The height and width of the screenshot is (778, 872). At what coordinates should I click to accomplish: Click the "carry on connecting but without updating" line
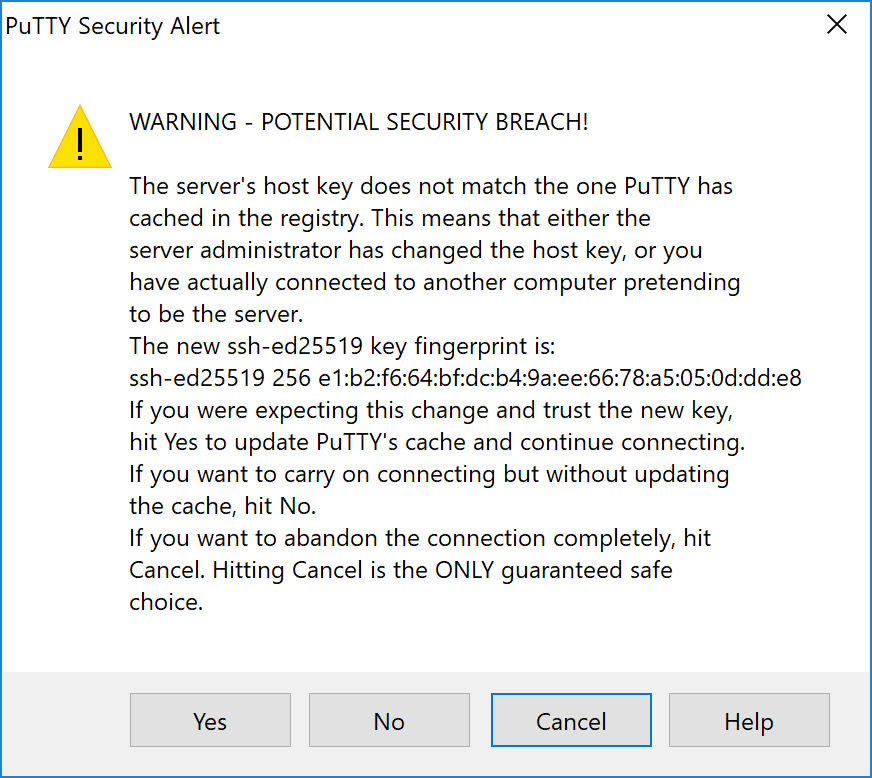coord(429,474)
